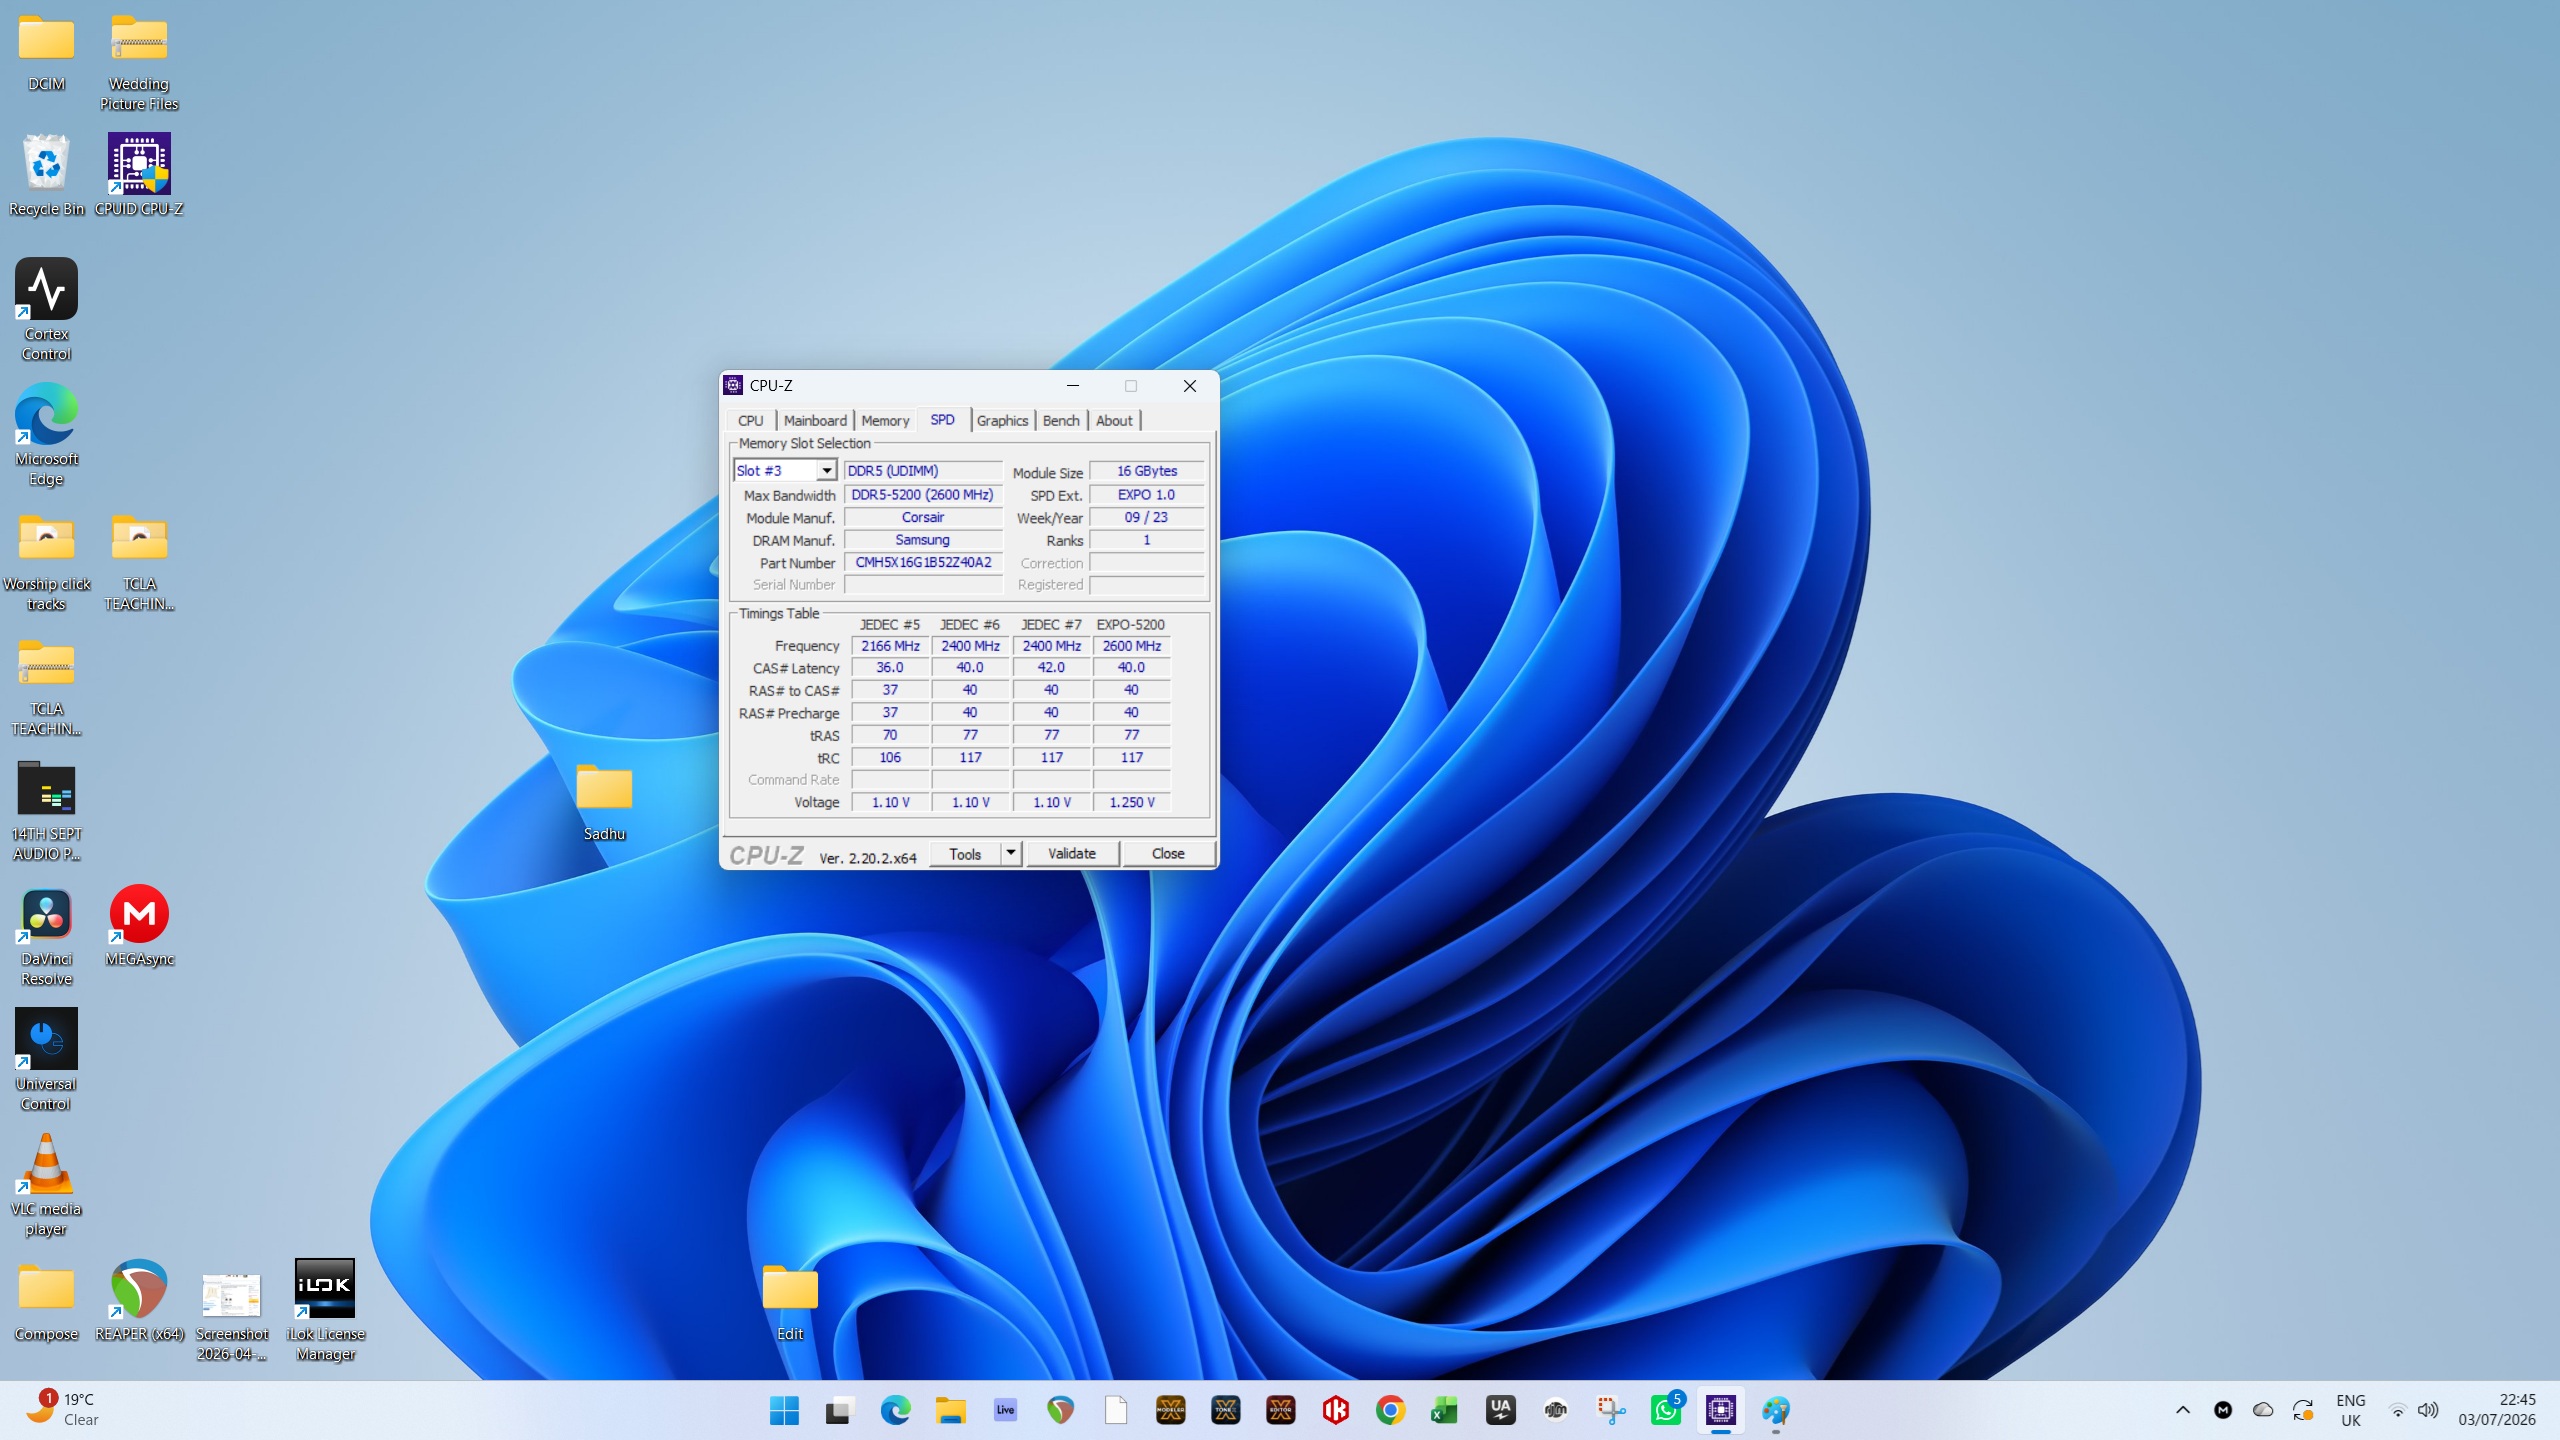Click the Module Size value 16 GBytes

click(1147, 471)
